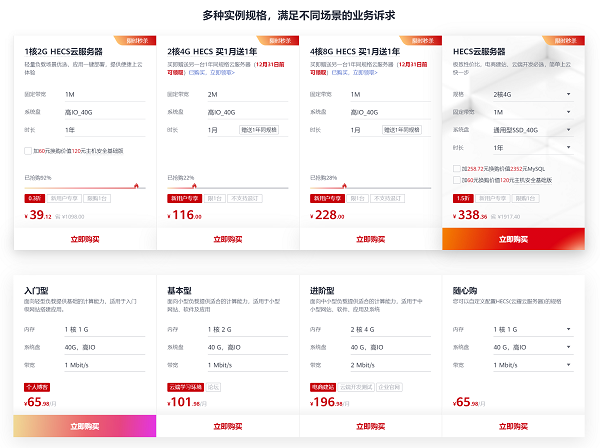Click 立即购买 under the 随心购 plan
Viewport: 600px width, 448px height.
pos(513,426)
